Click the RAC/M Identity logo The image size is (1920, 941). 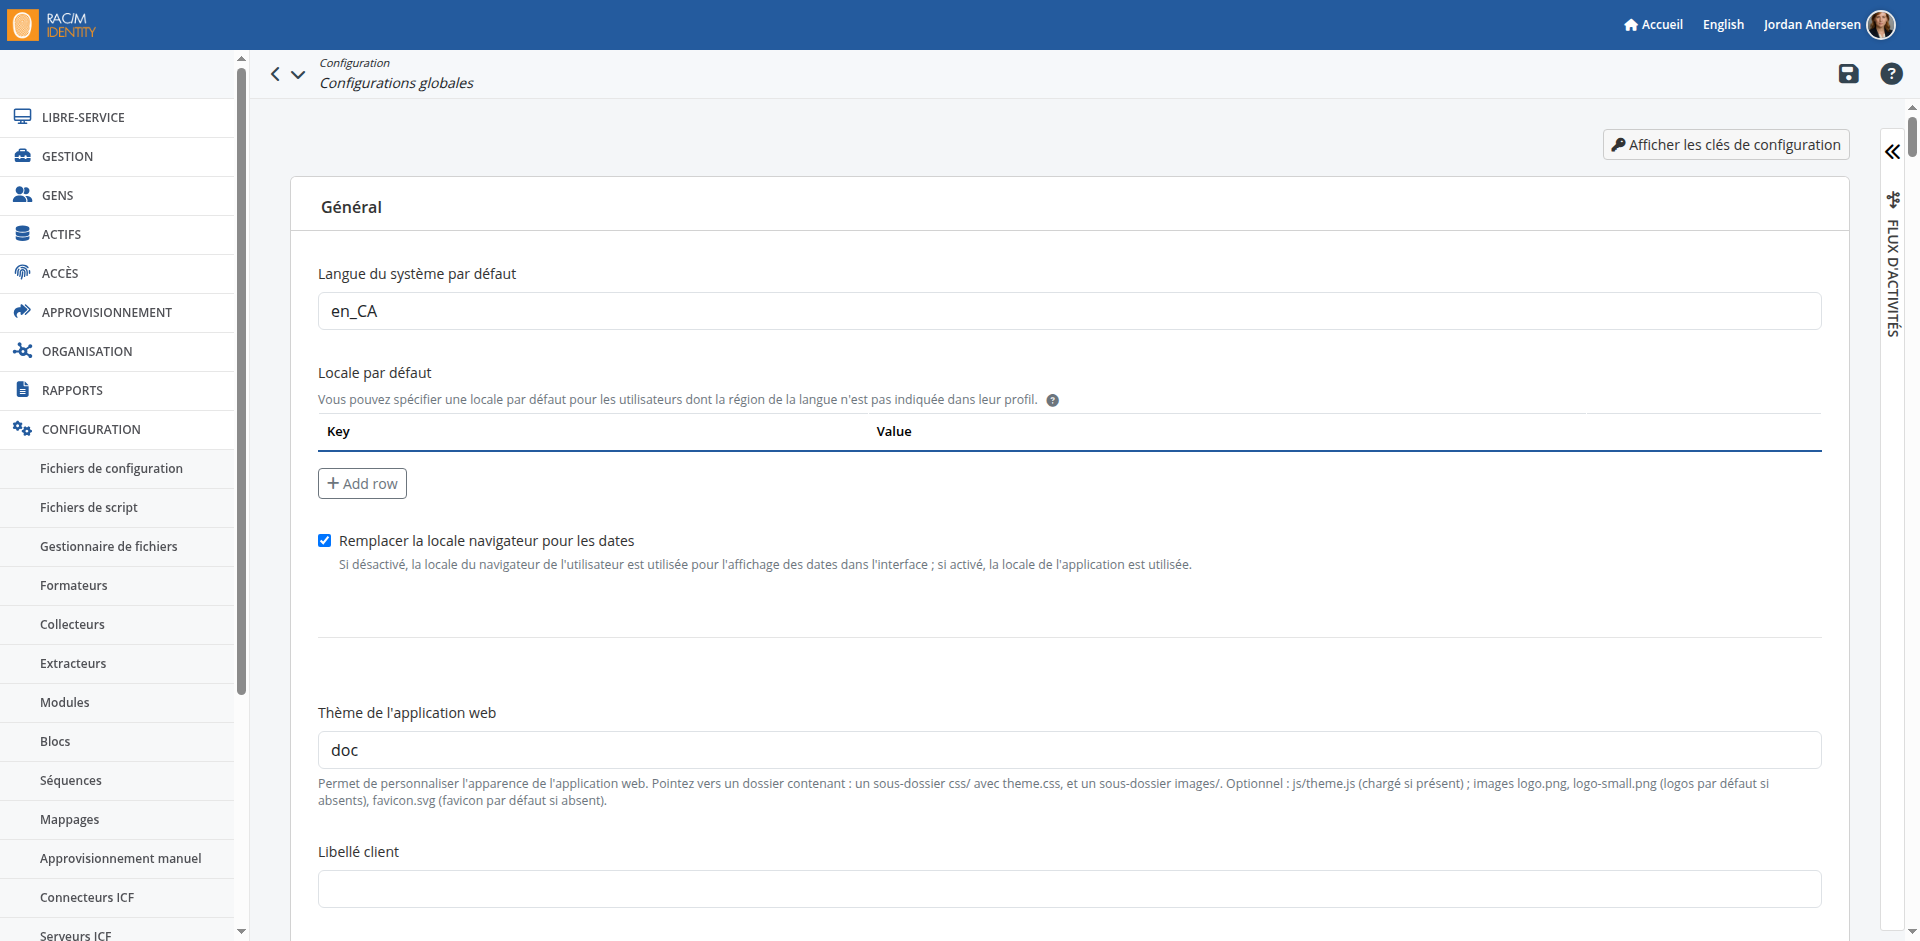[x=51, y=25]
